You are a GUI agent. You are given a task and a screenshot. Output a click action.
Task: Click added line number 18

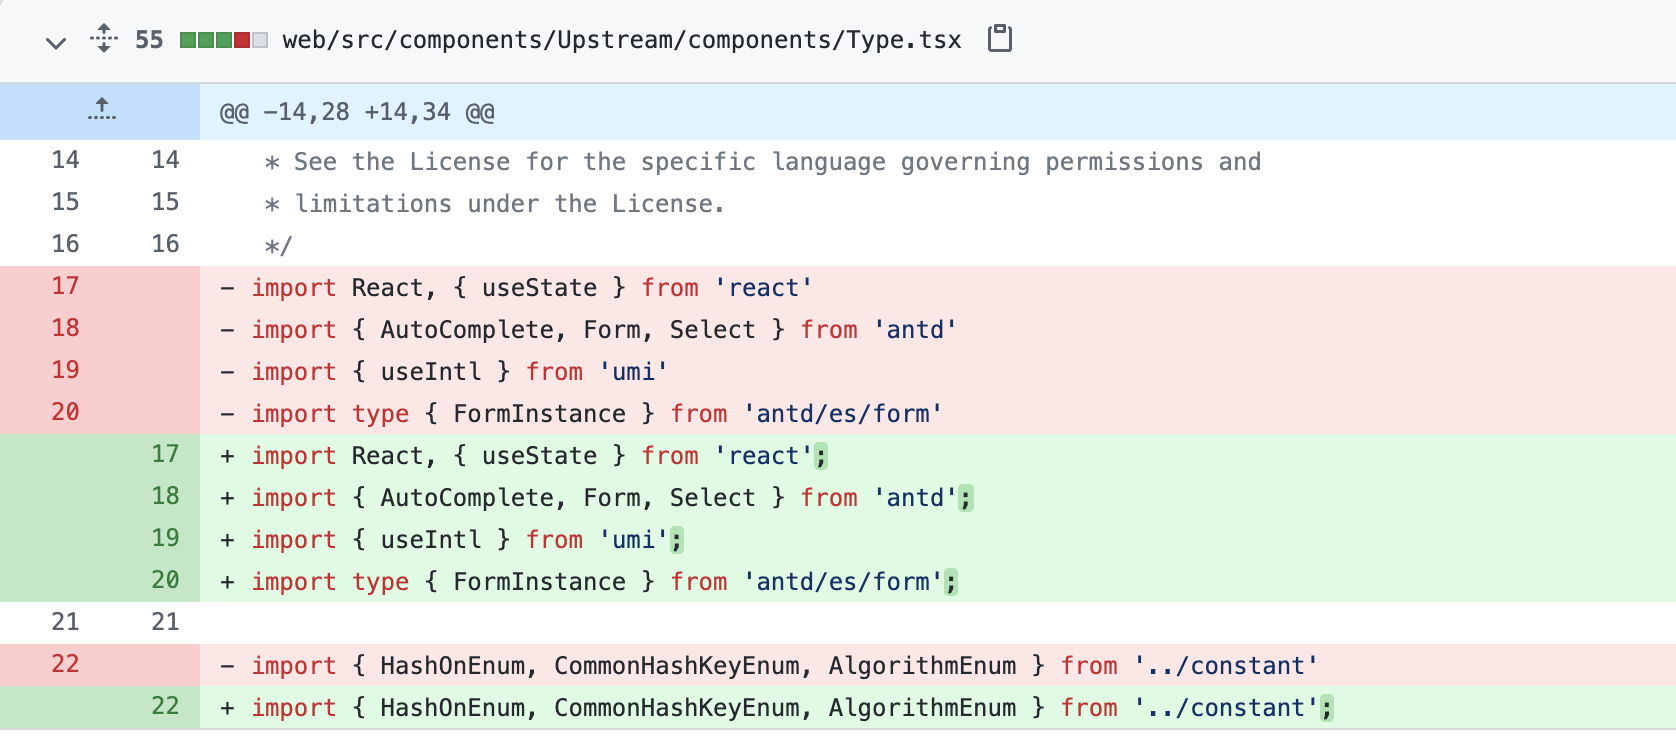165,496
